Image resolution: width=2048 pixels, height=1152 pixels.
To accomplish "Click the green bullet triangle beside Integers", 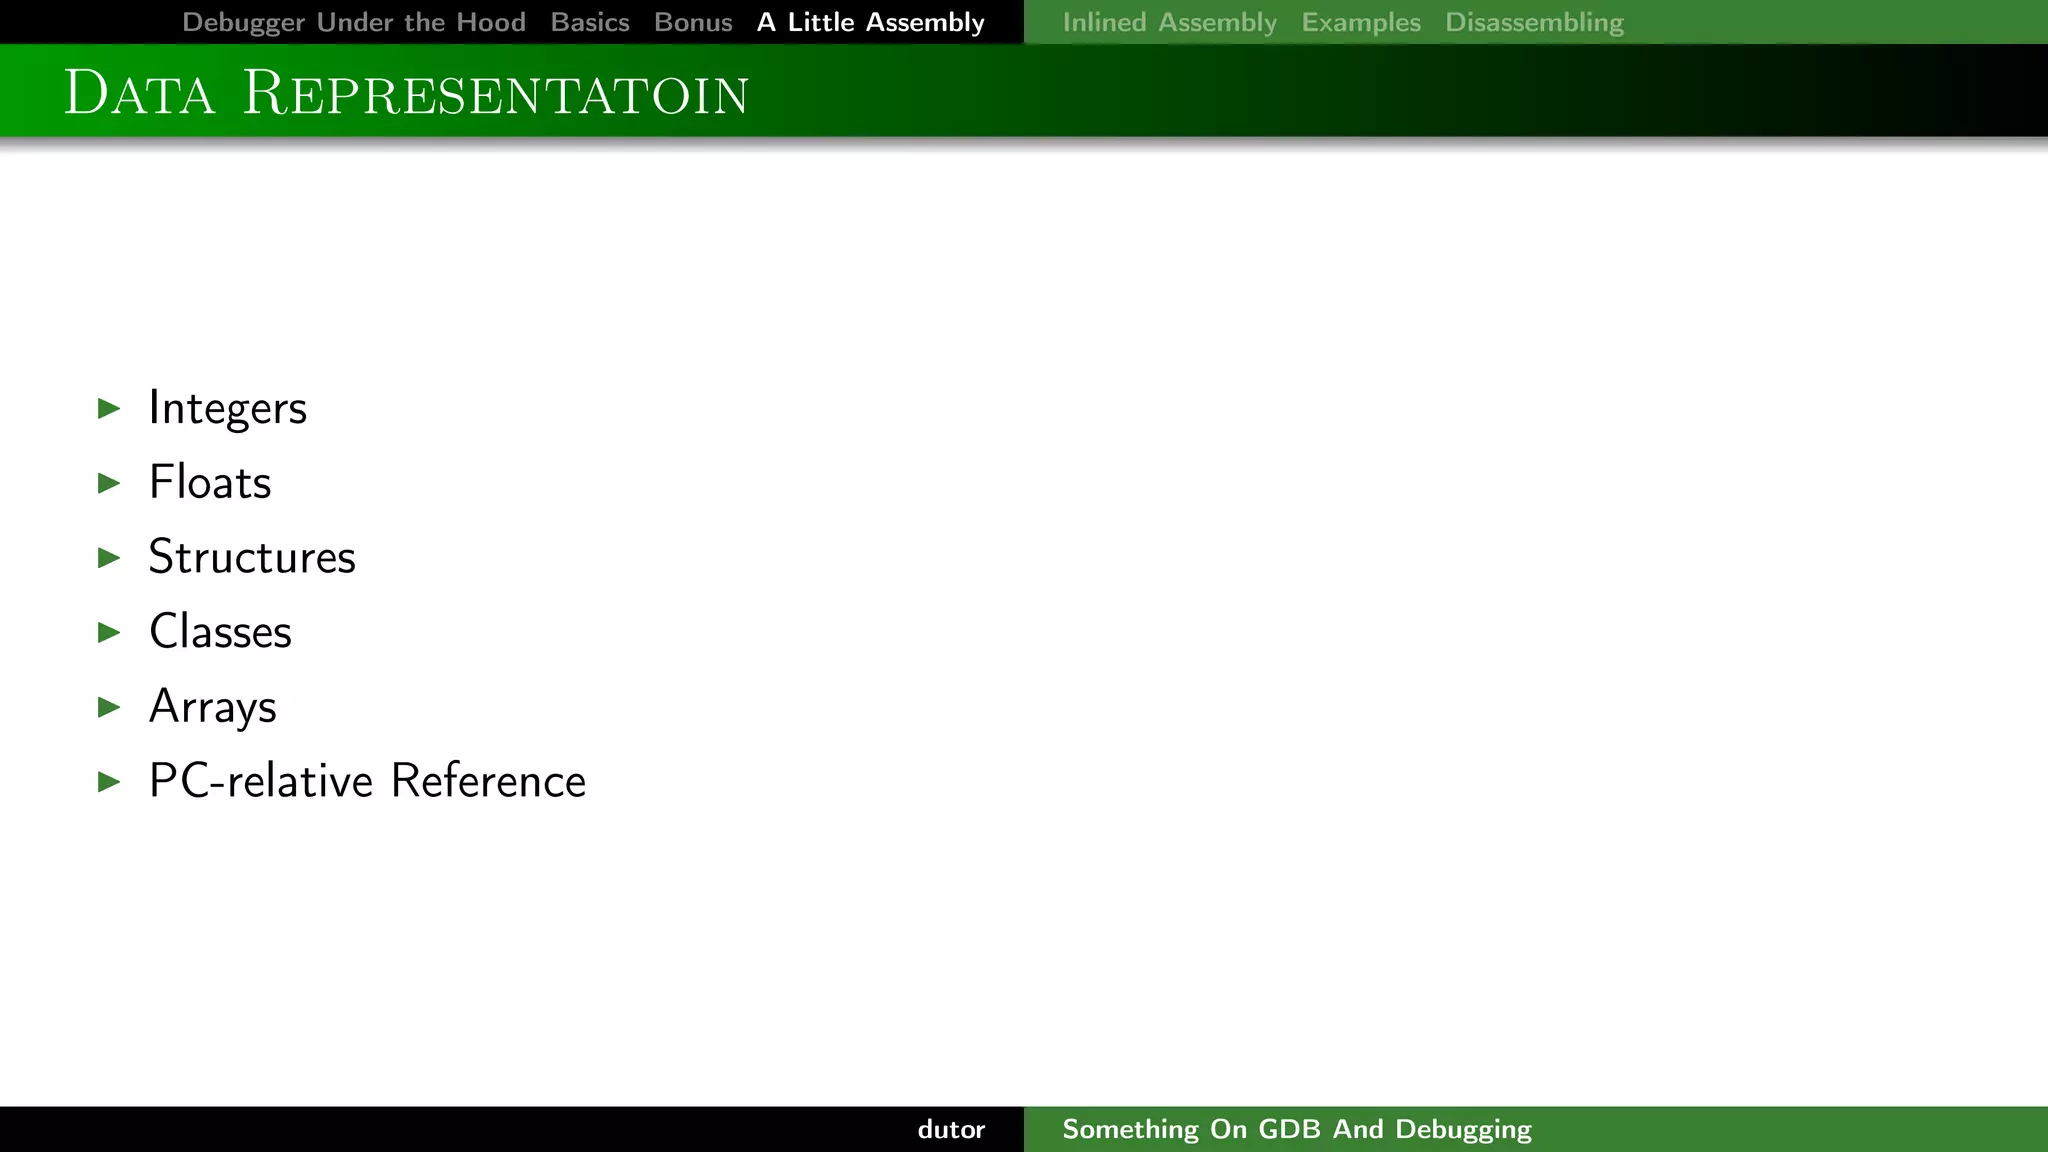I will pos(109,408).
